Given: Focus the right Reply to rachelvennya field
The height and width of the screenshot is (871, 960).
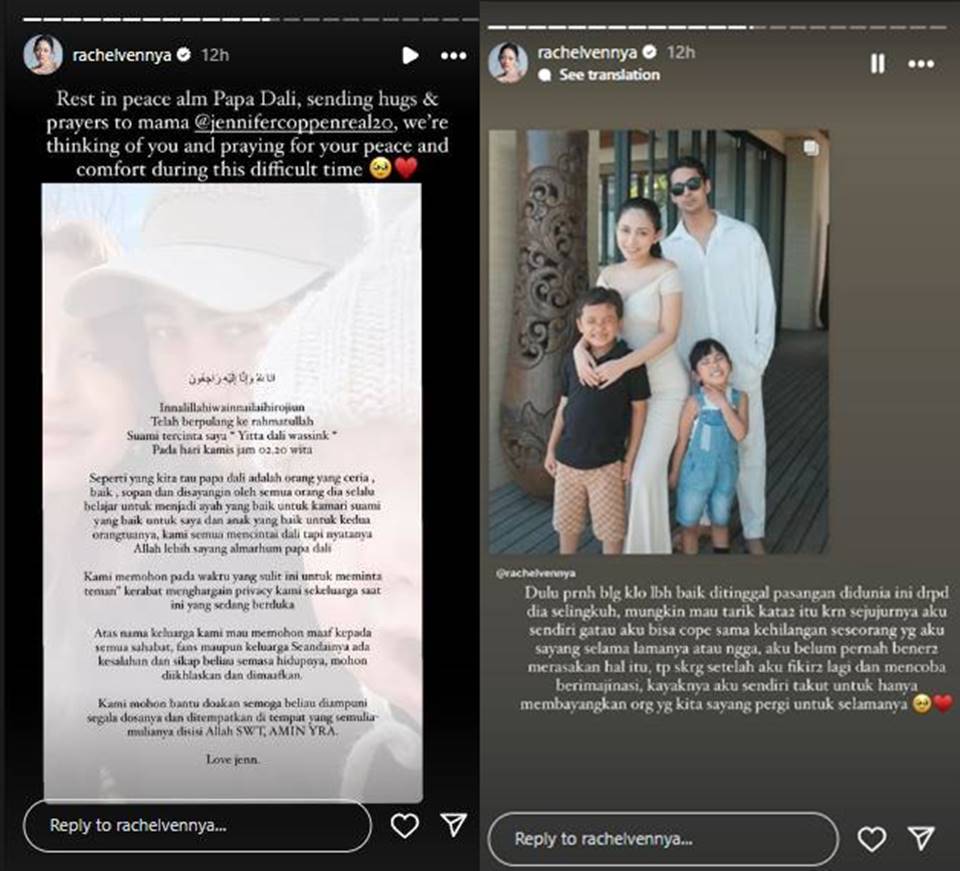Looking at the screenshot, I should coord(663,839).
